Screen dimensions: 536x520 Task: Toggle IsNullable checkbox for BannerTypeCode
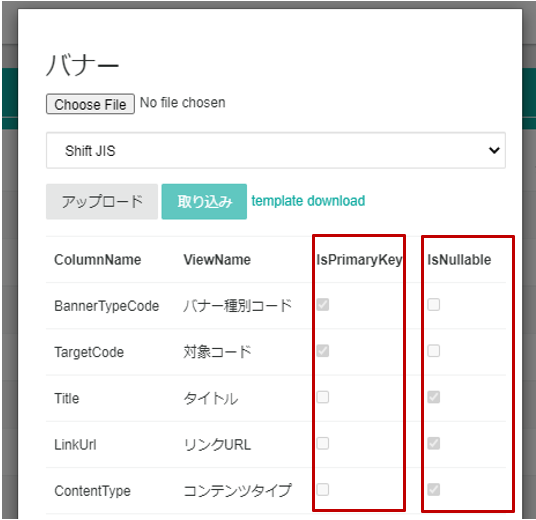pyautogui.click(x=433, y=305)
